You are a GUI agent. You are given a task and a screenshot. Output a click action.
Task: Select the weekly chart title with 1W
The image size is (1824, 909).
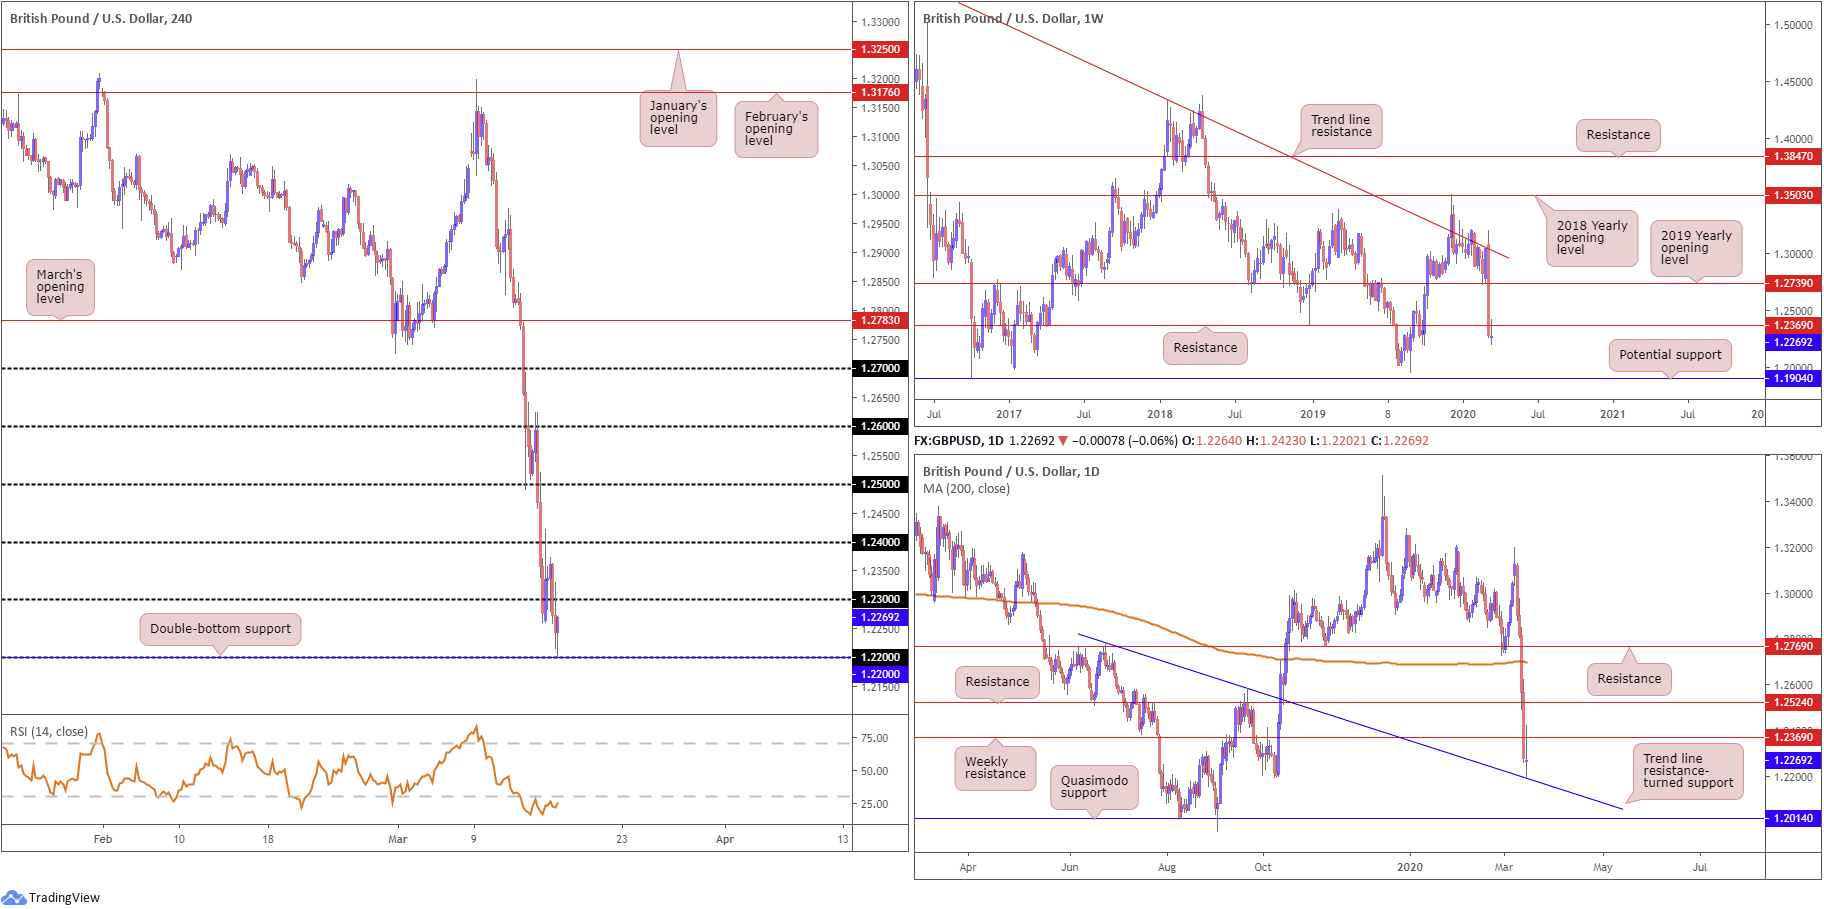(1013, 18)
